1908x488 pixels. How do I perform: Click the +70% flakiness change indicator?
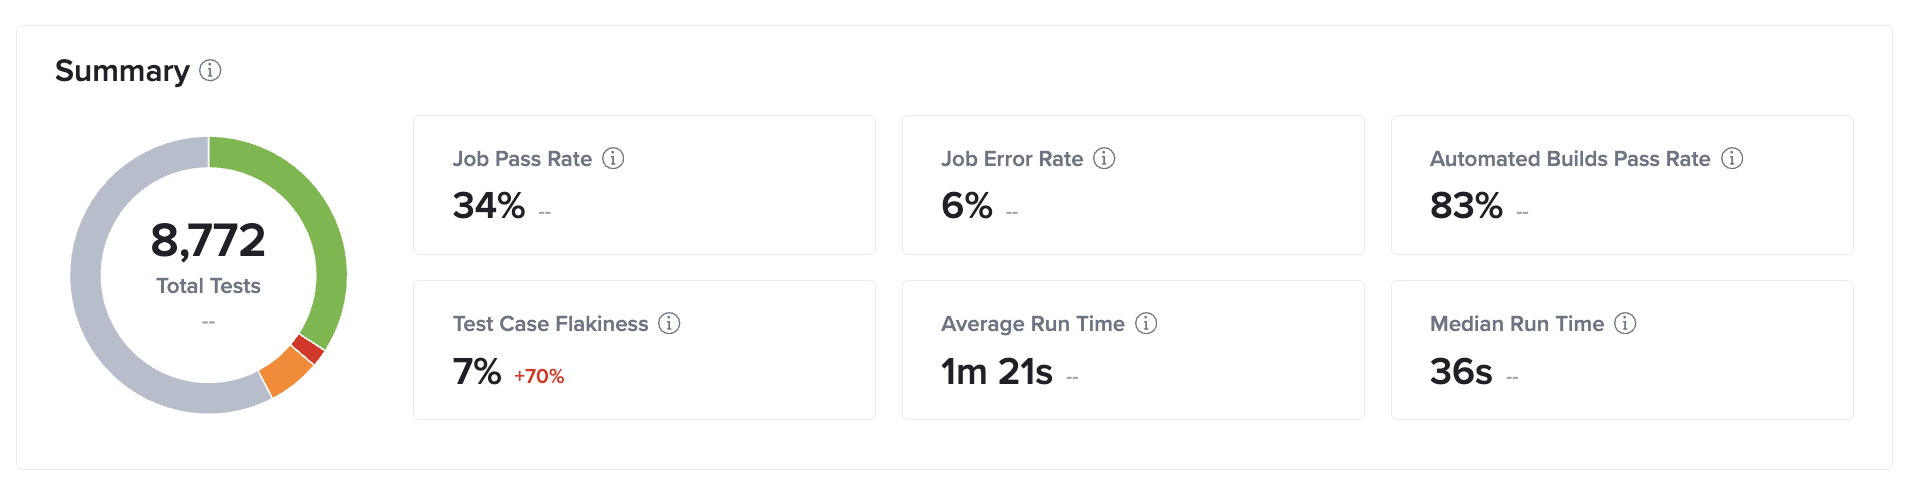[x=539, y=377]
